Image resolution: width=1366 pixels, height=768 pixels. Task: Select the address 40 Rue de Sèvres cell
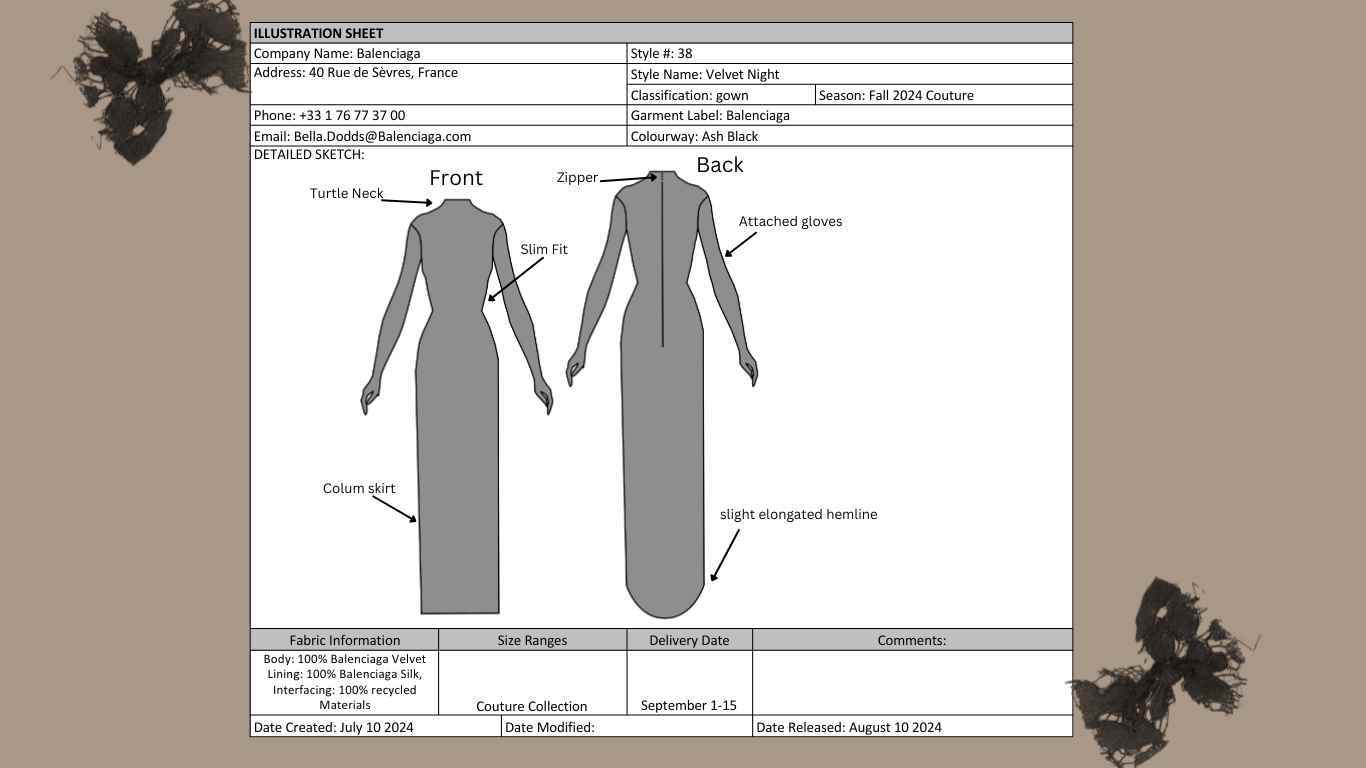[438, 84]
